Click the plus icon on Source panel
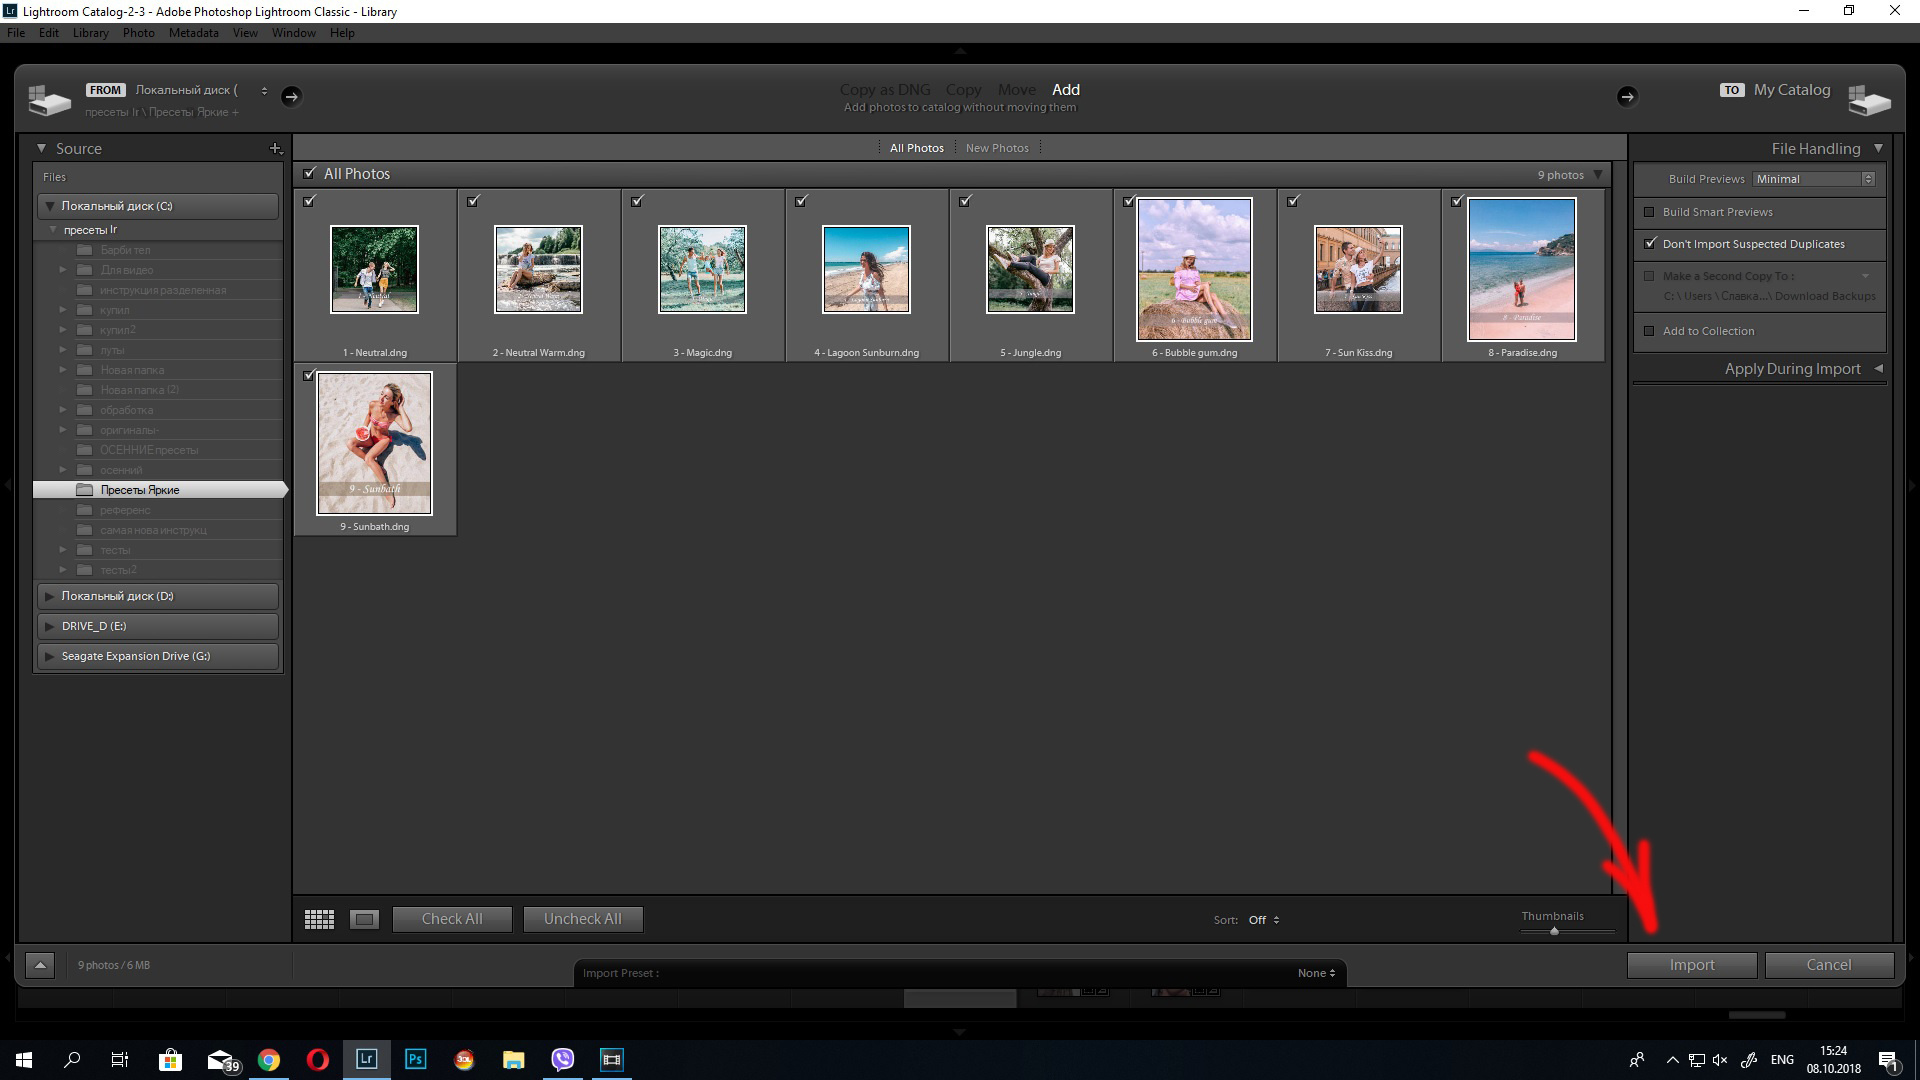 coord(276,148)
